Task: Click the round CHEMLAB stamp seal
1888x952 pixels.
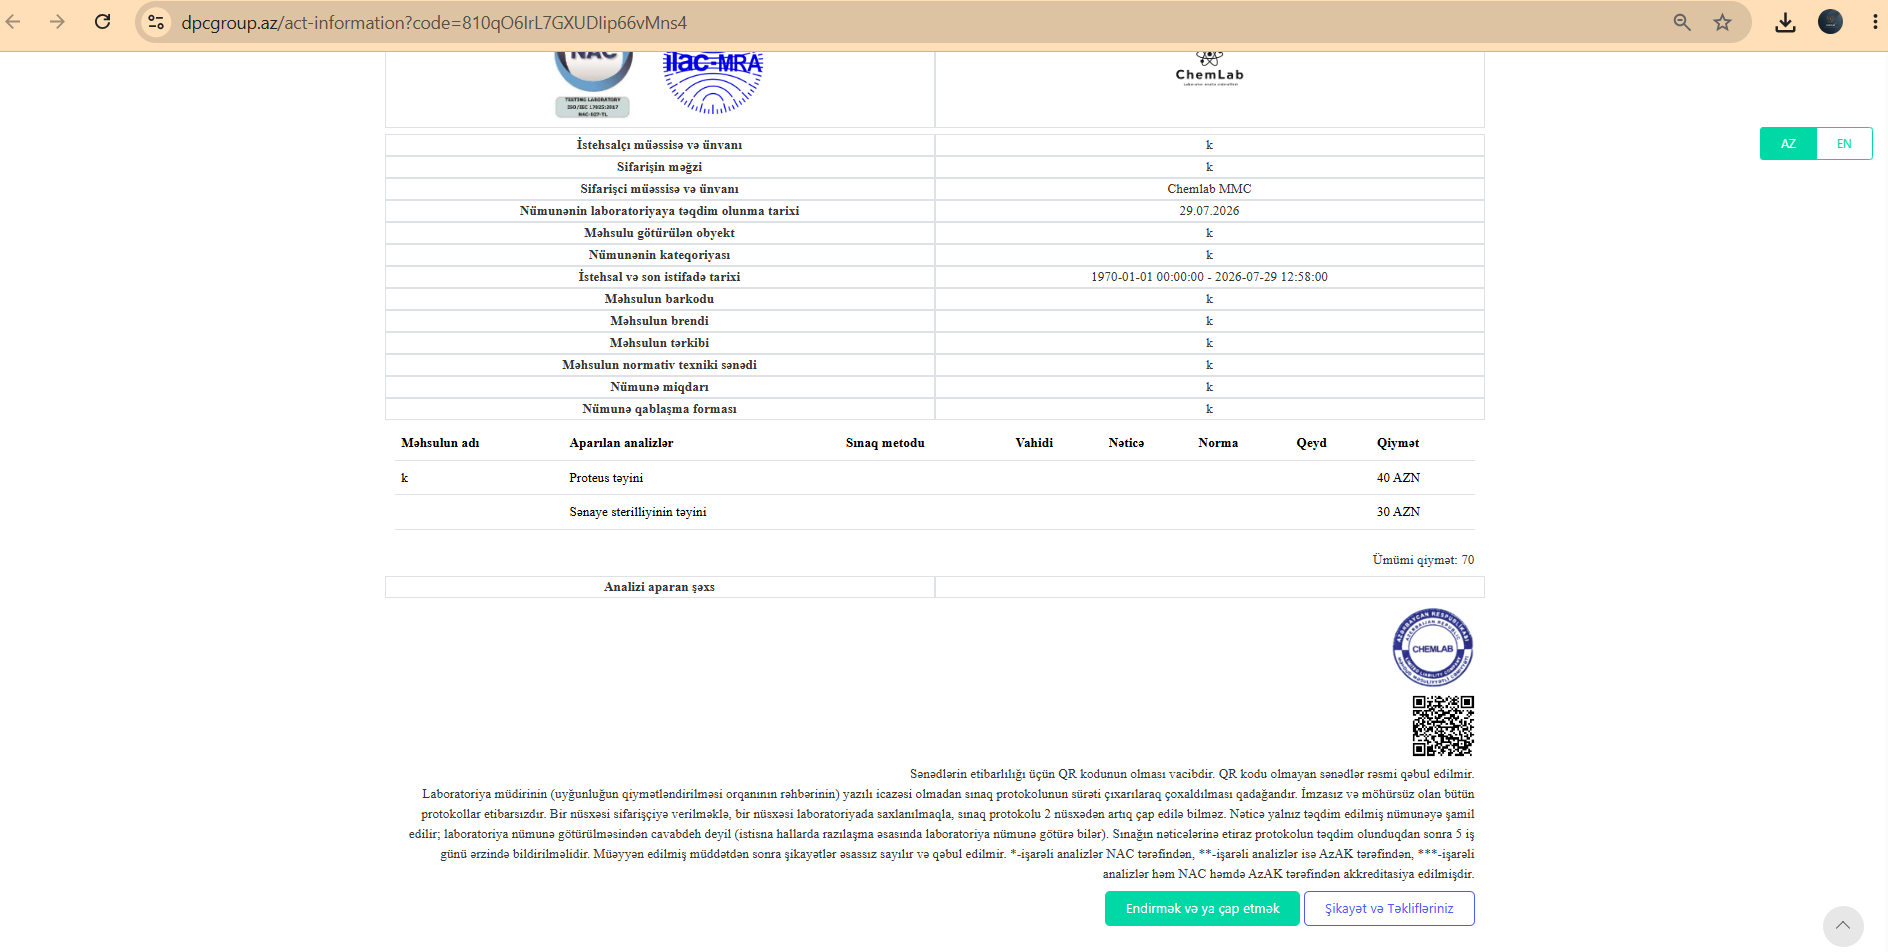Action: coord(1433,648)
